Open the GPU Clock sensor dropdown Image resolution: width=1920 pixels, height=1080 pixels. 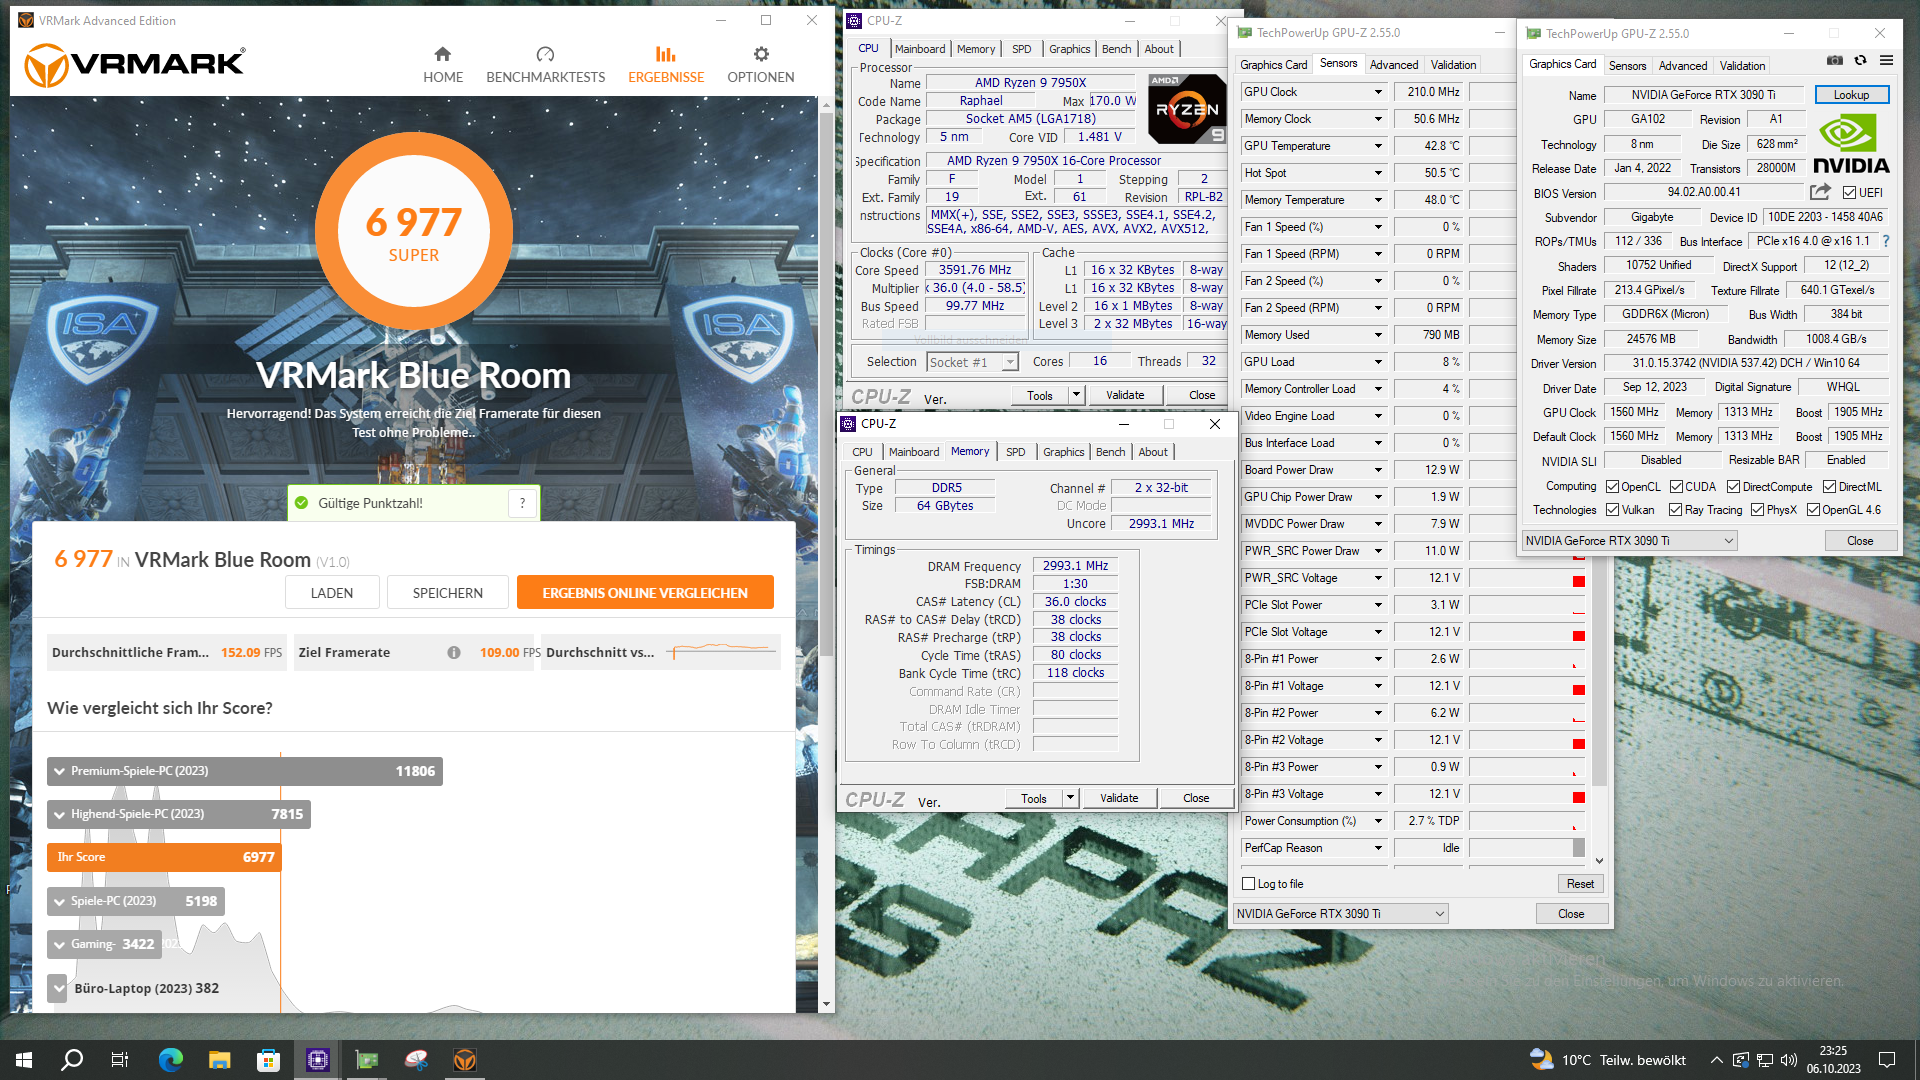click(1378, 92)
